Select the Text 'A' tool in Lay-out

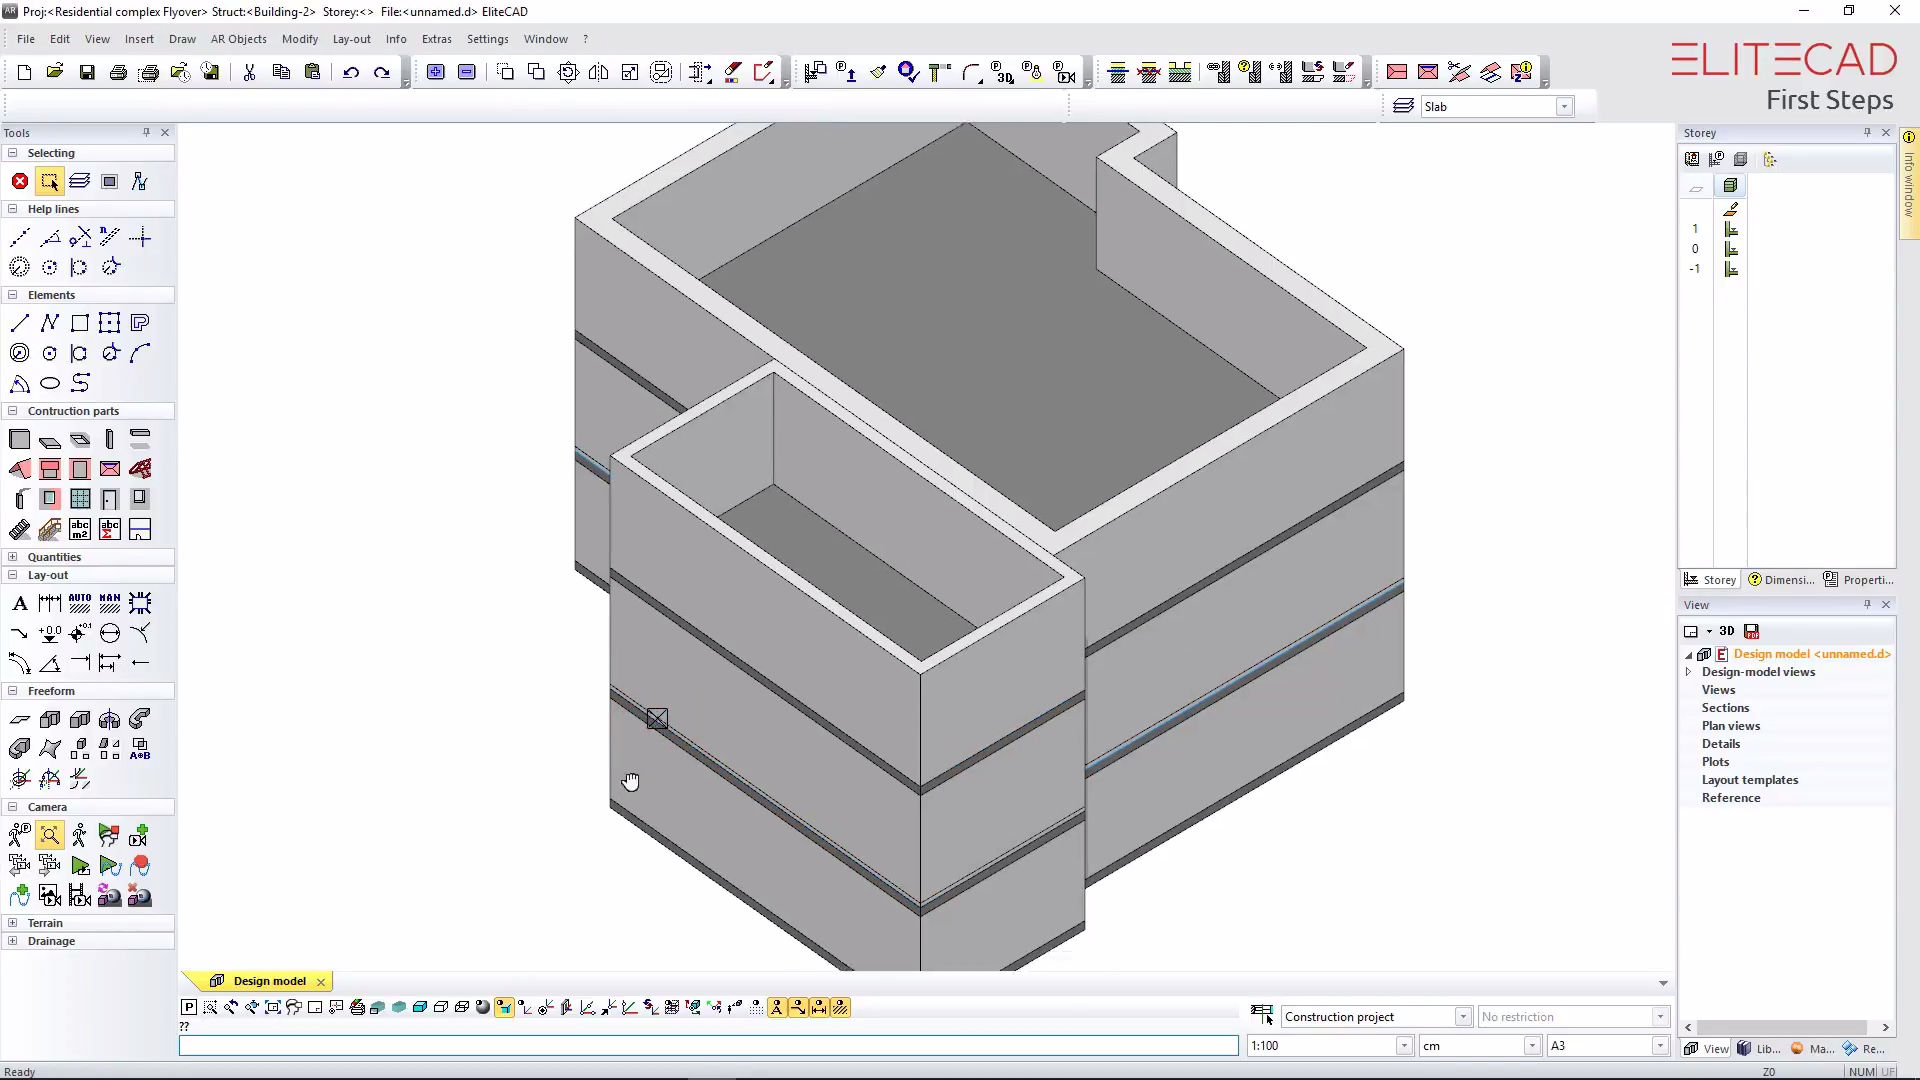coord(20,603)
